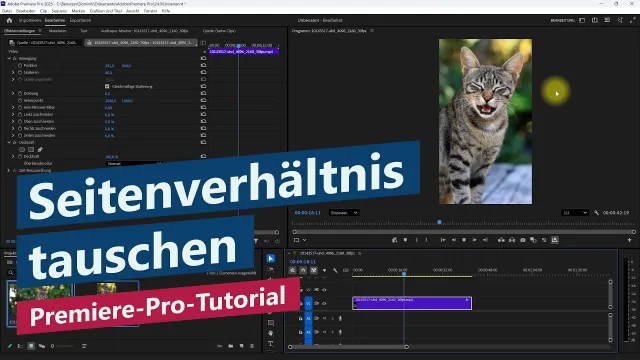Open the Fenster menu

click(x=151, y=11)
